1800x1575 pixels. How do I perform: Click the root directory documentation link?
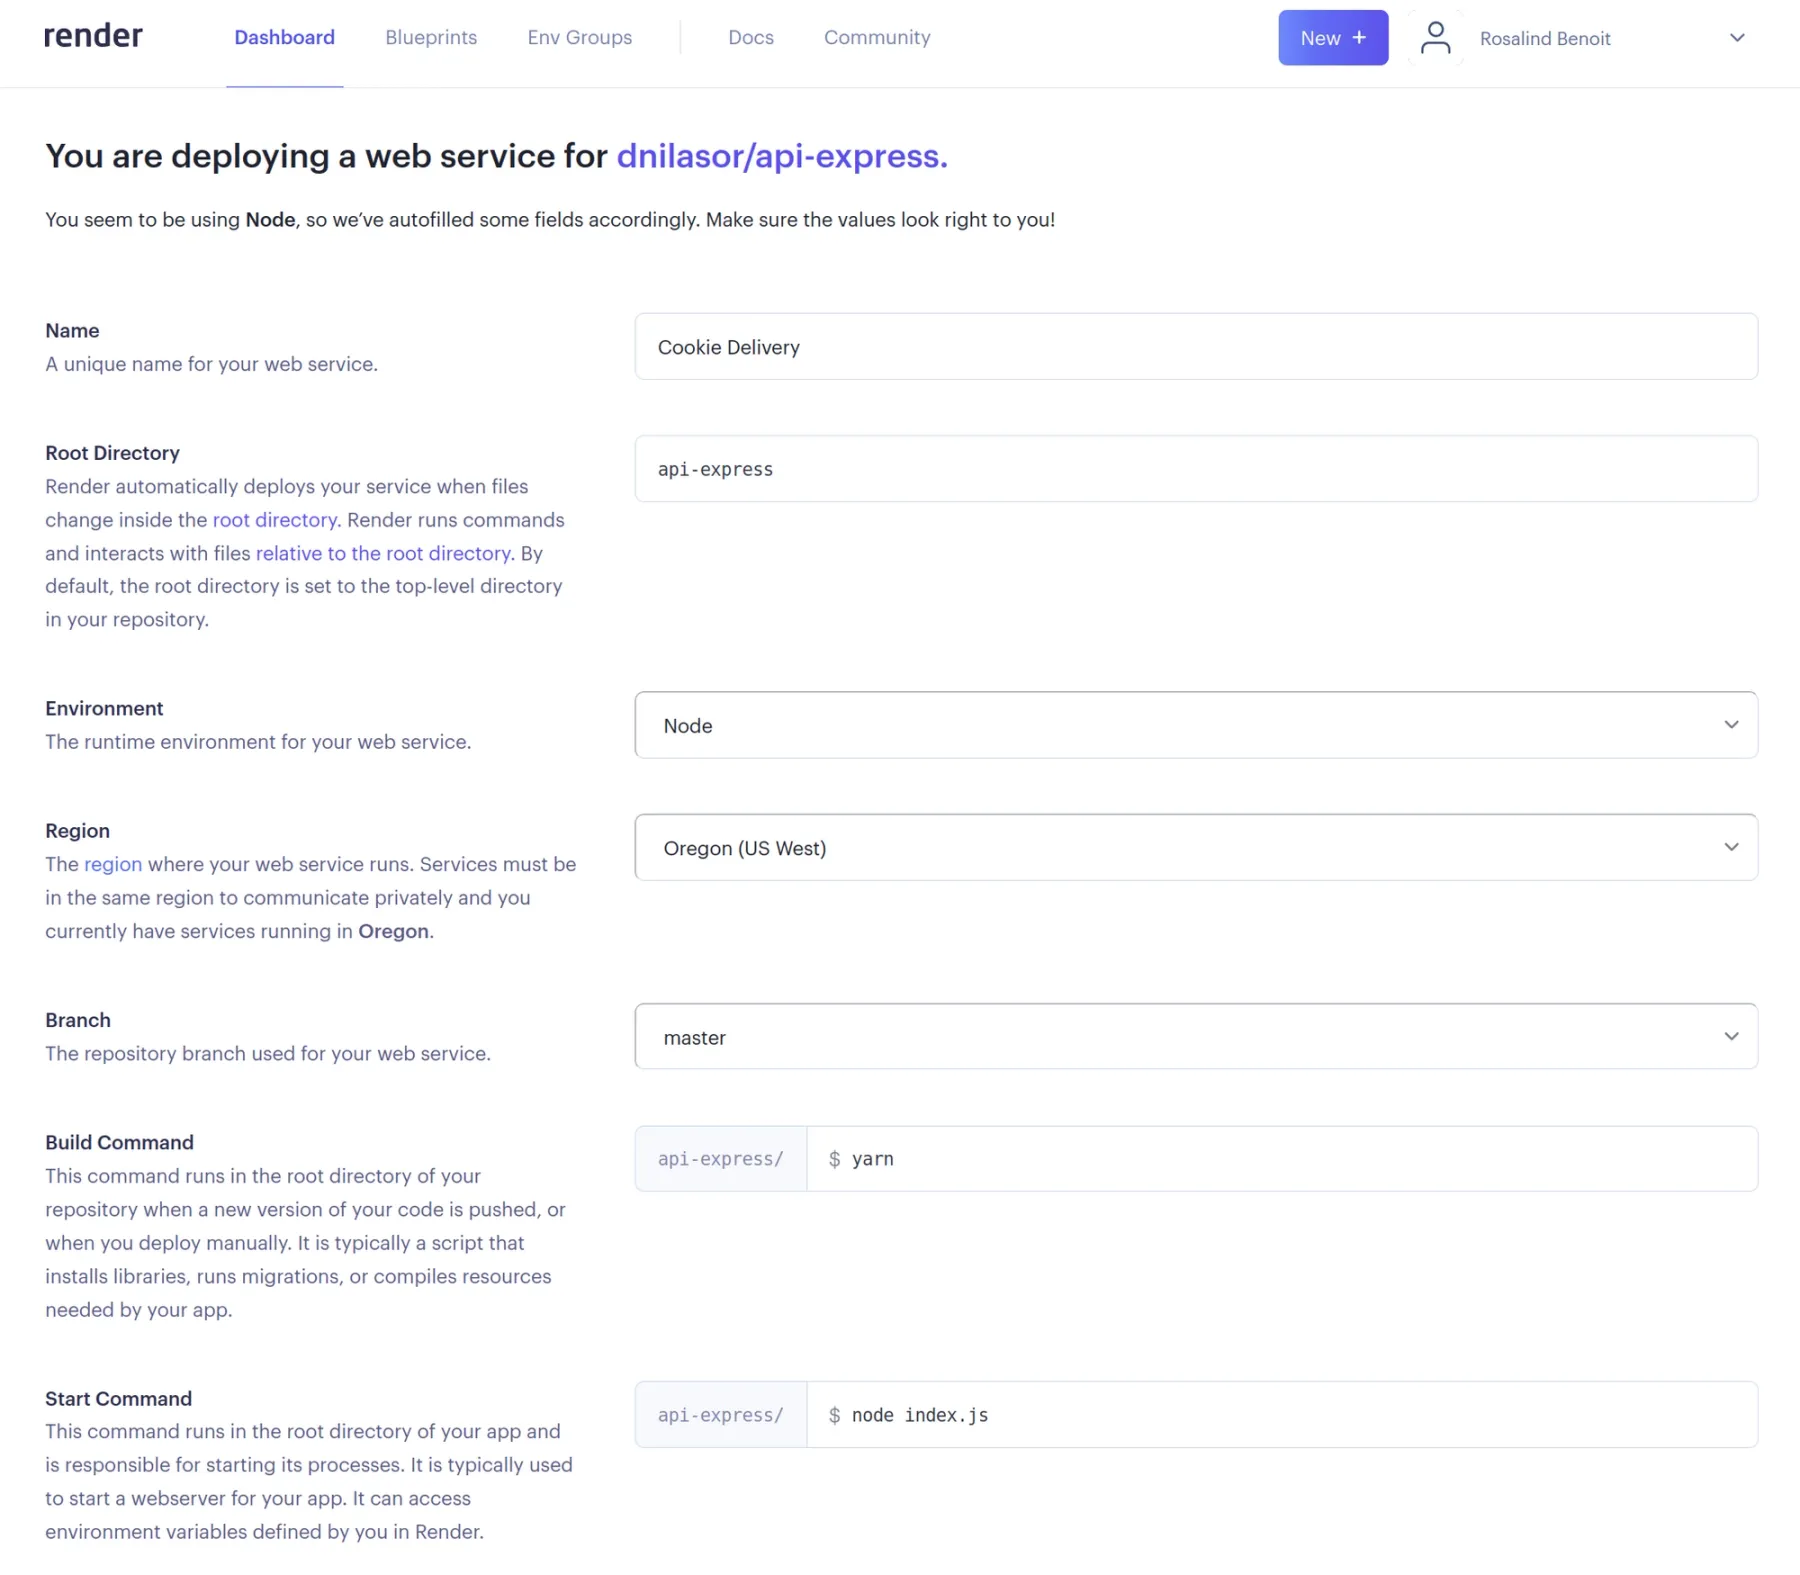274,519
